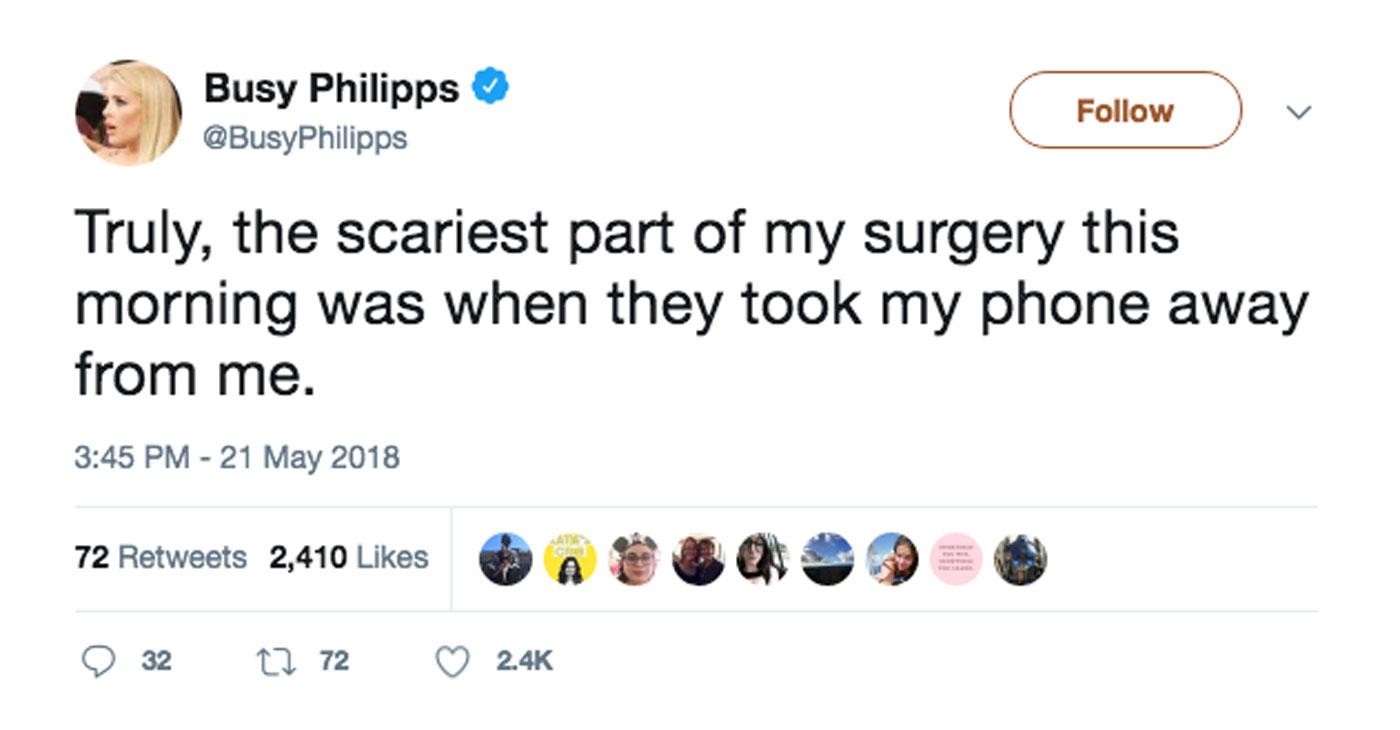Viewport: 1400px width, 730px height.
Task: Click the @BusyPhilipps handle
Action: pyautogui.click(x=305, y=138)
